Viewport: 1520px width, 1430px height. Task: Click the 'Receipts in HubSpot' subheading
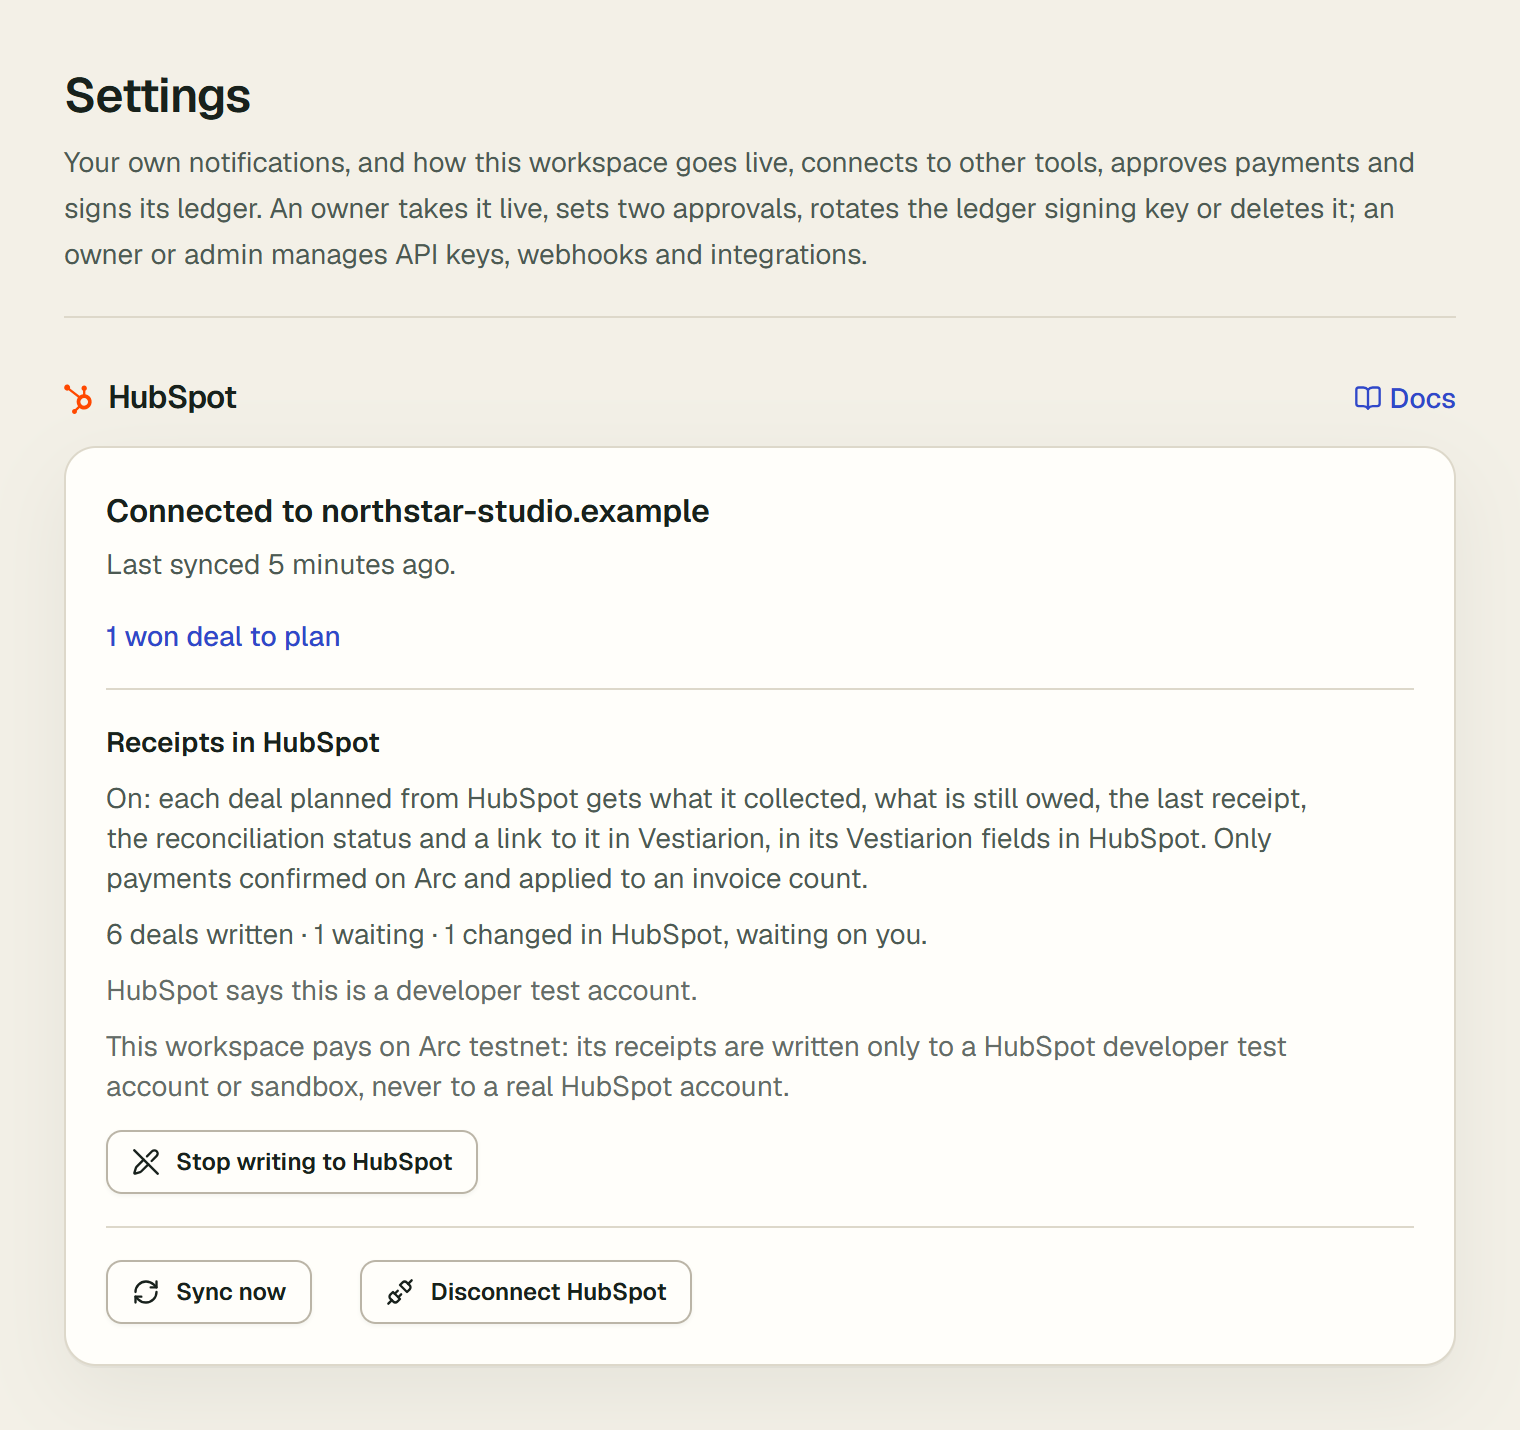point(243,743)
